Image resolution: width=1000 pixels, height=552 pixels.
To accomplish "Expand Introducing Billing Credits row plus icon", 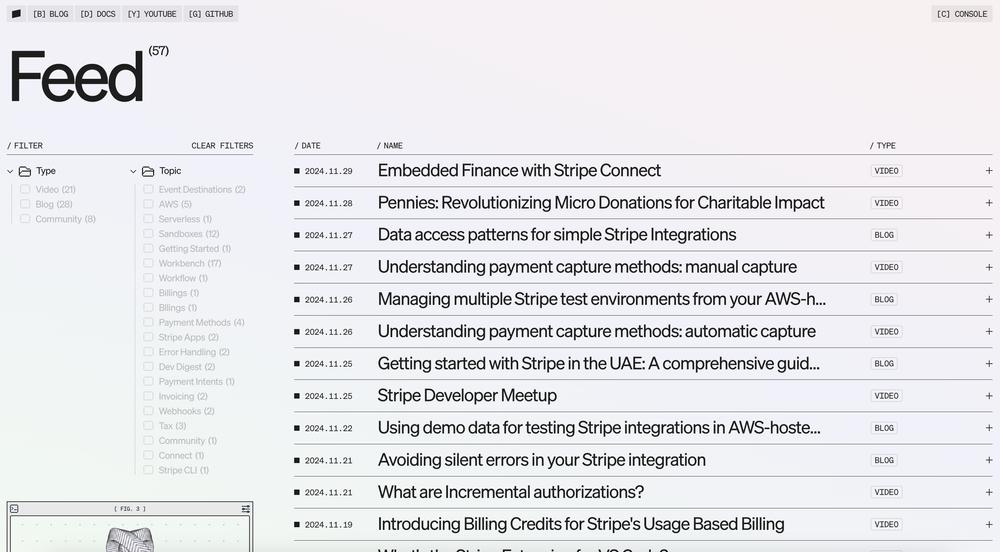I will (x=989, y=524).
